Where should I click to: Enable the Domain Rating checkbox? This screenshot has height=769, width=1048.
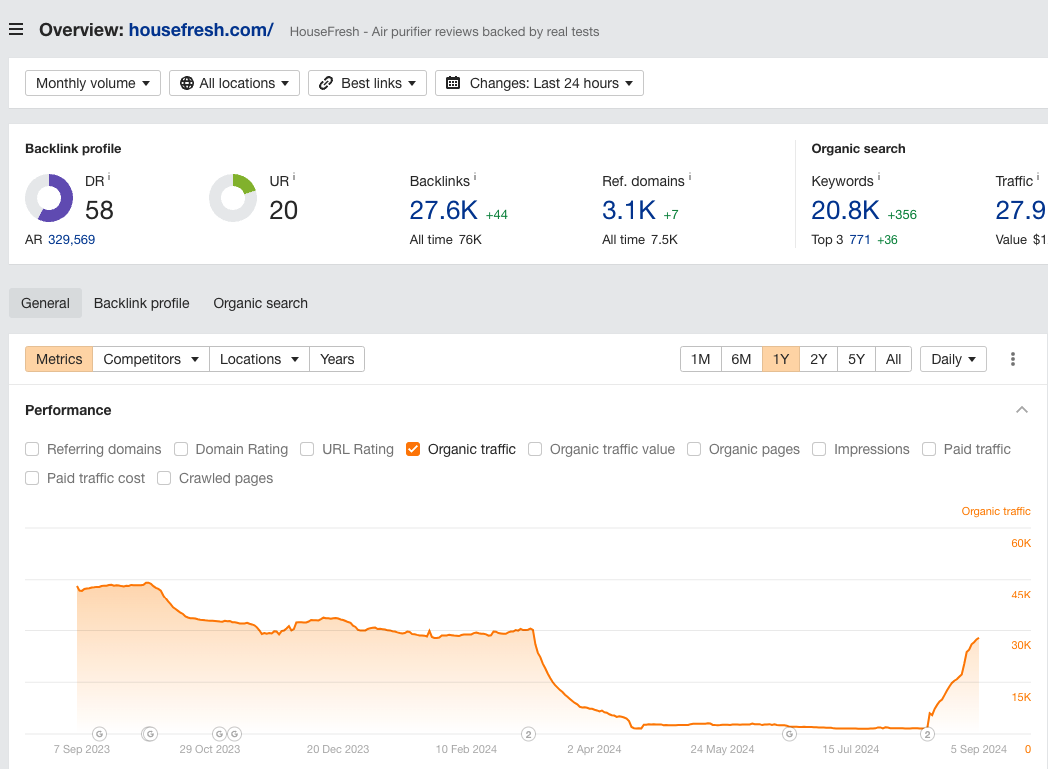(x=181, y=449)
